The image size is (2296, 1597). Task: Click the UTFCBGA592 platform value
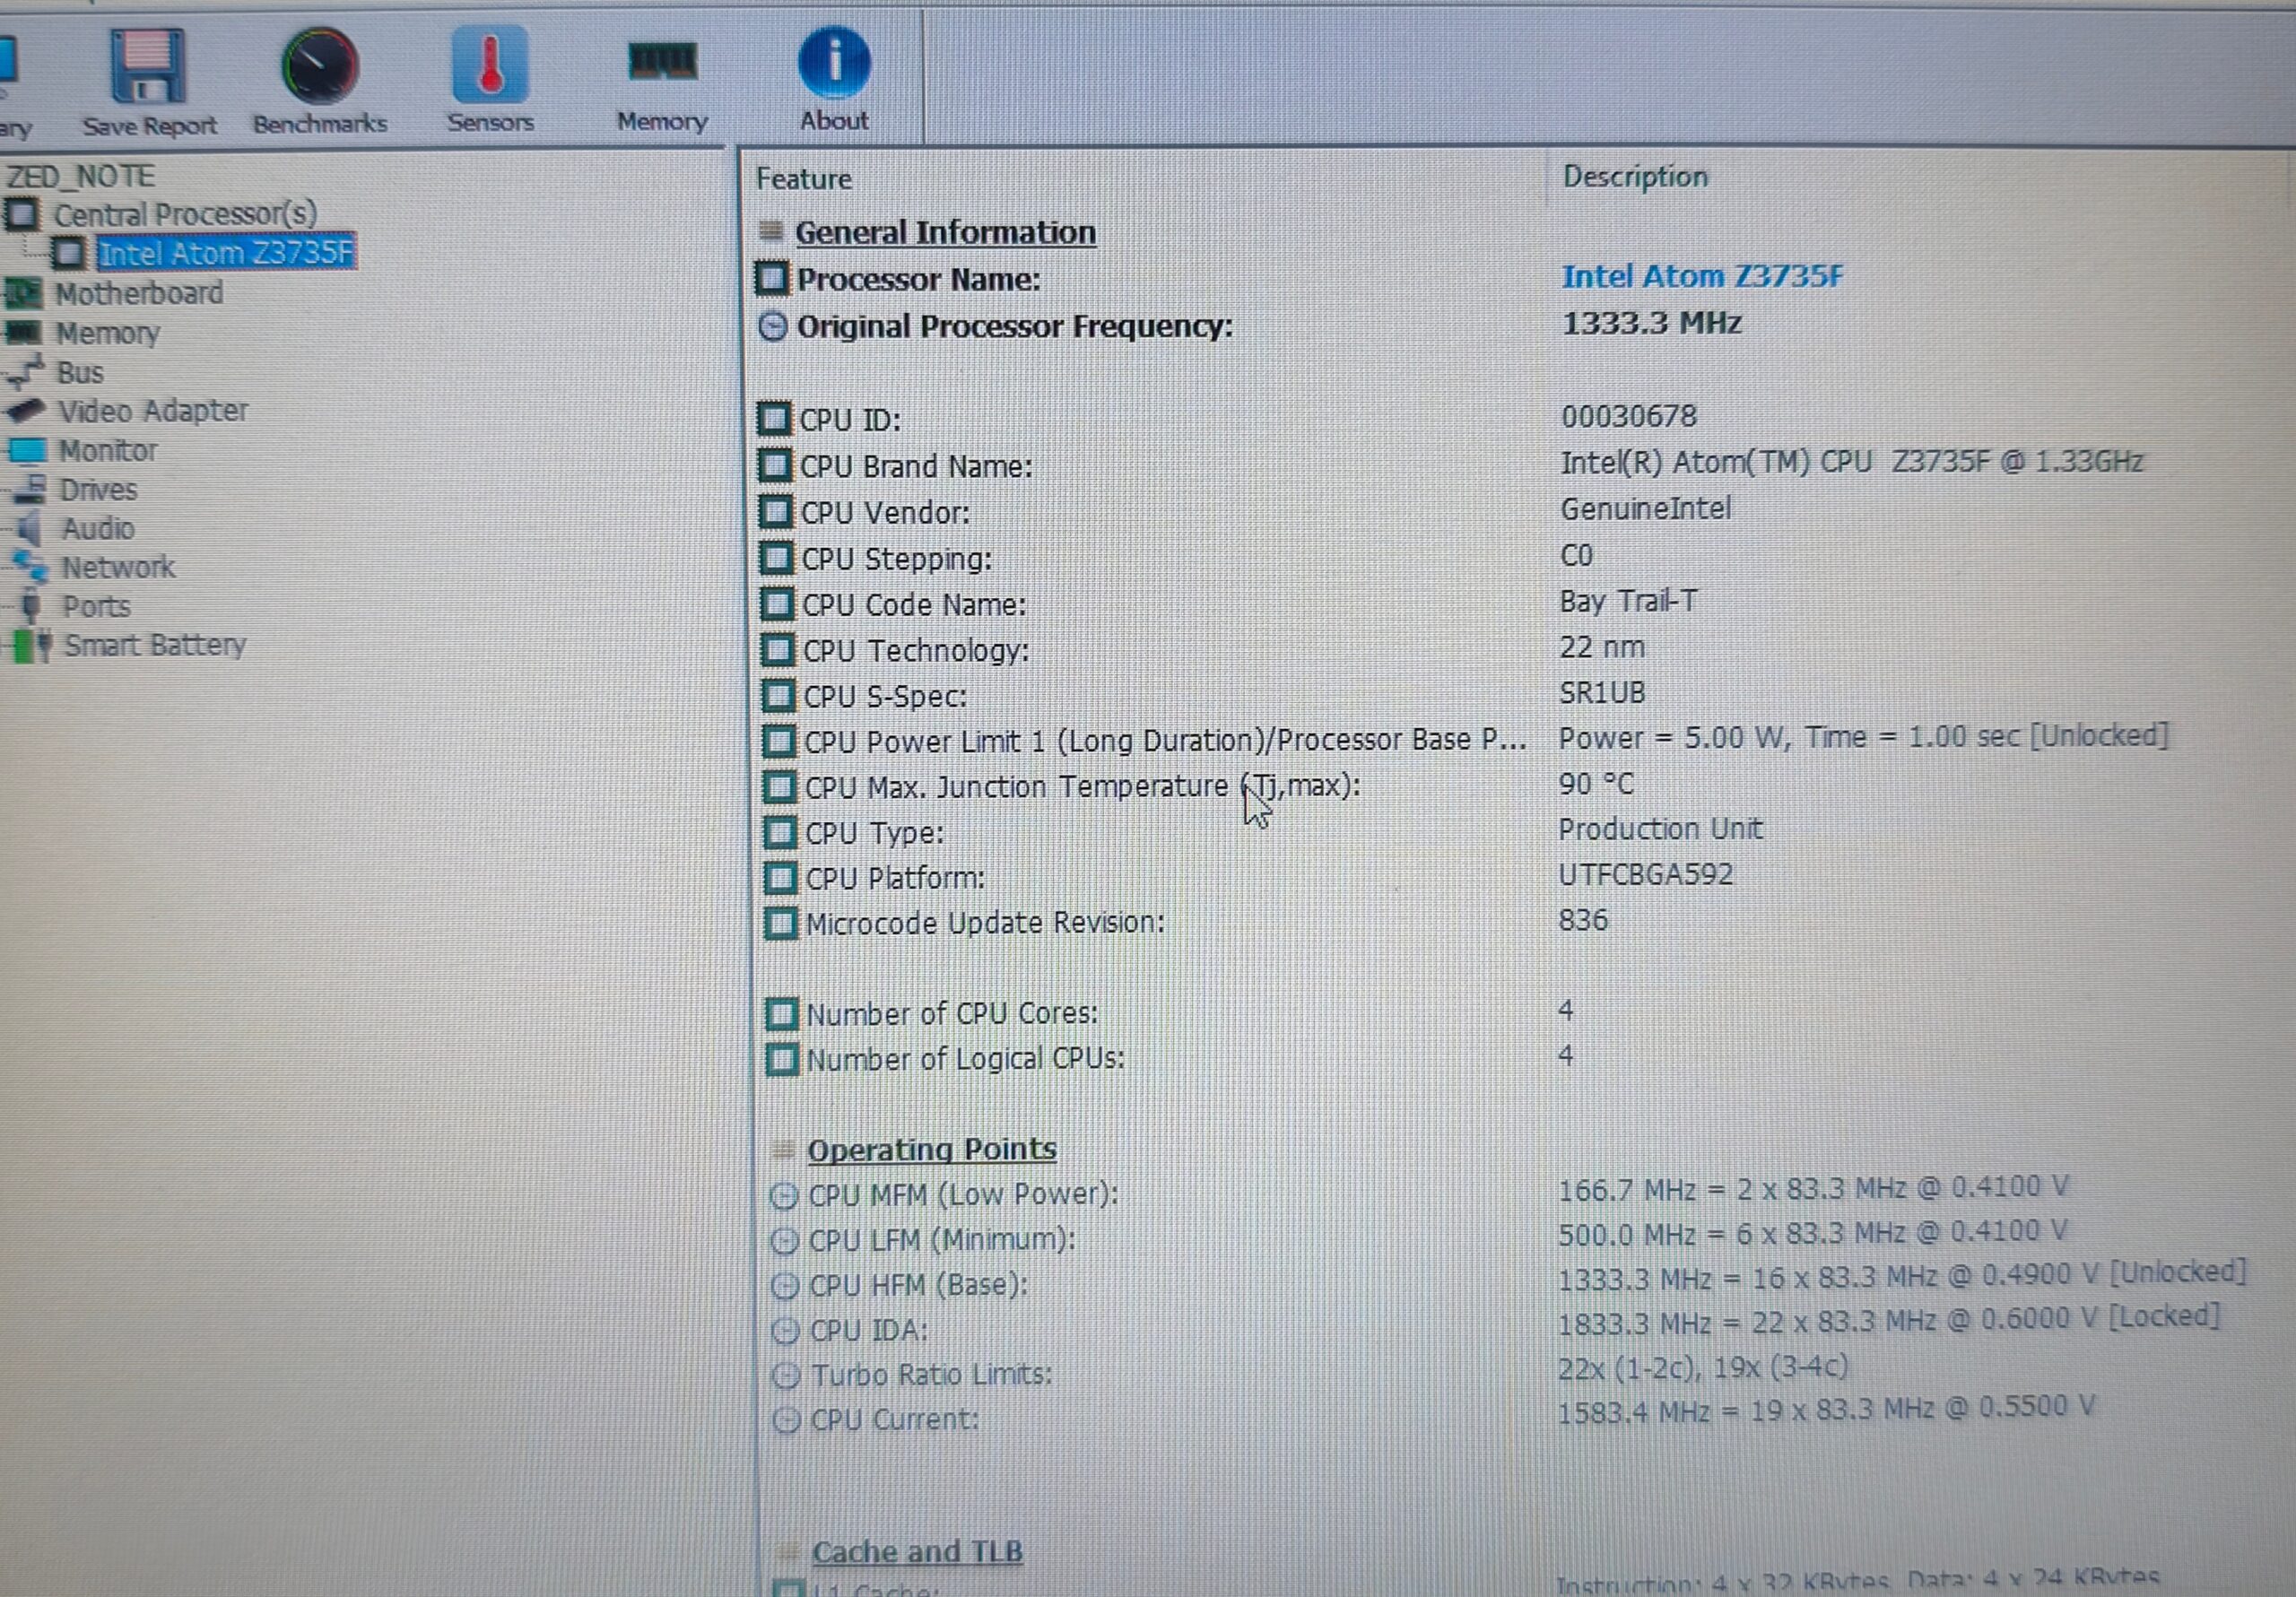[1646, 874]
